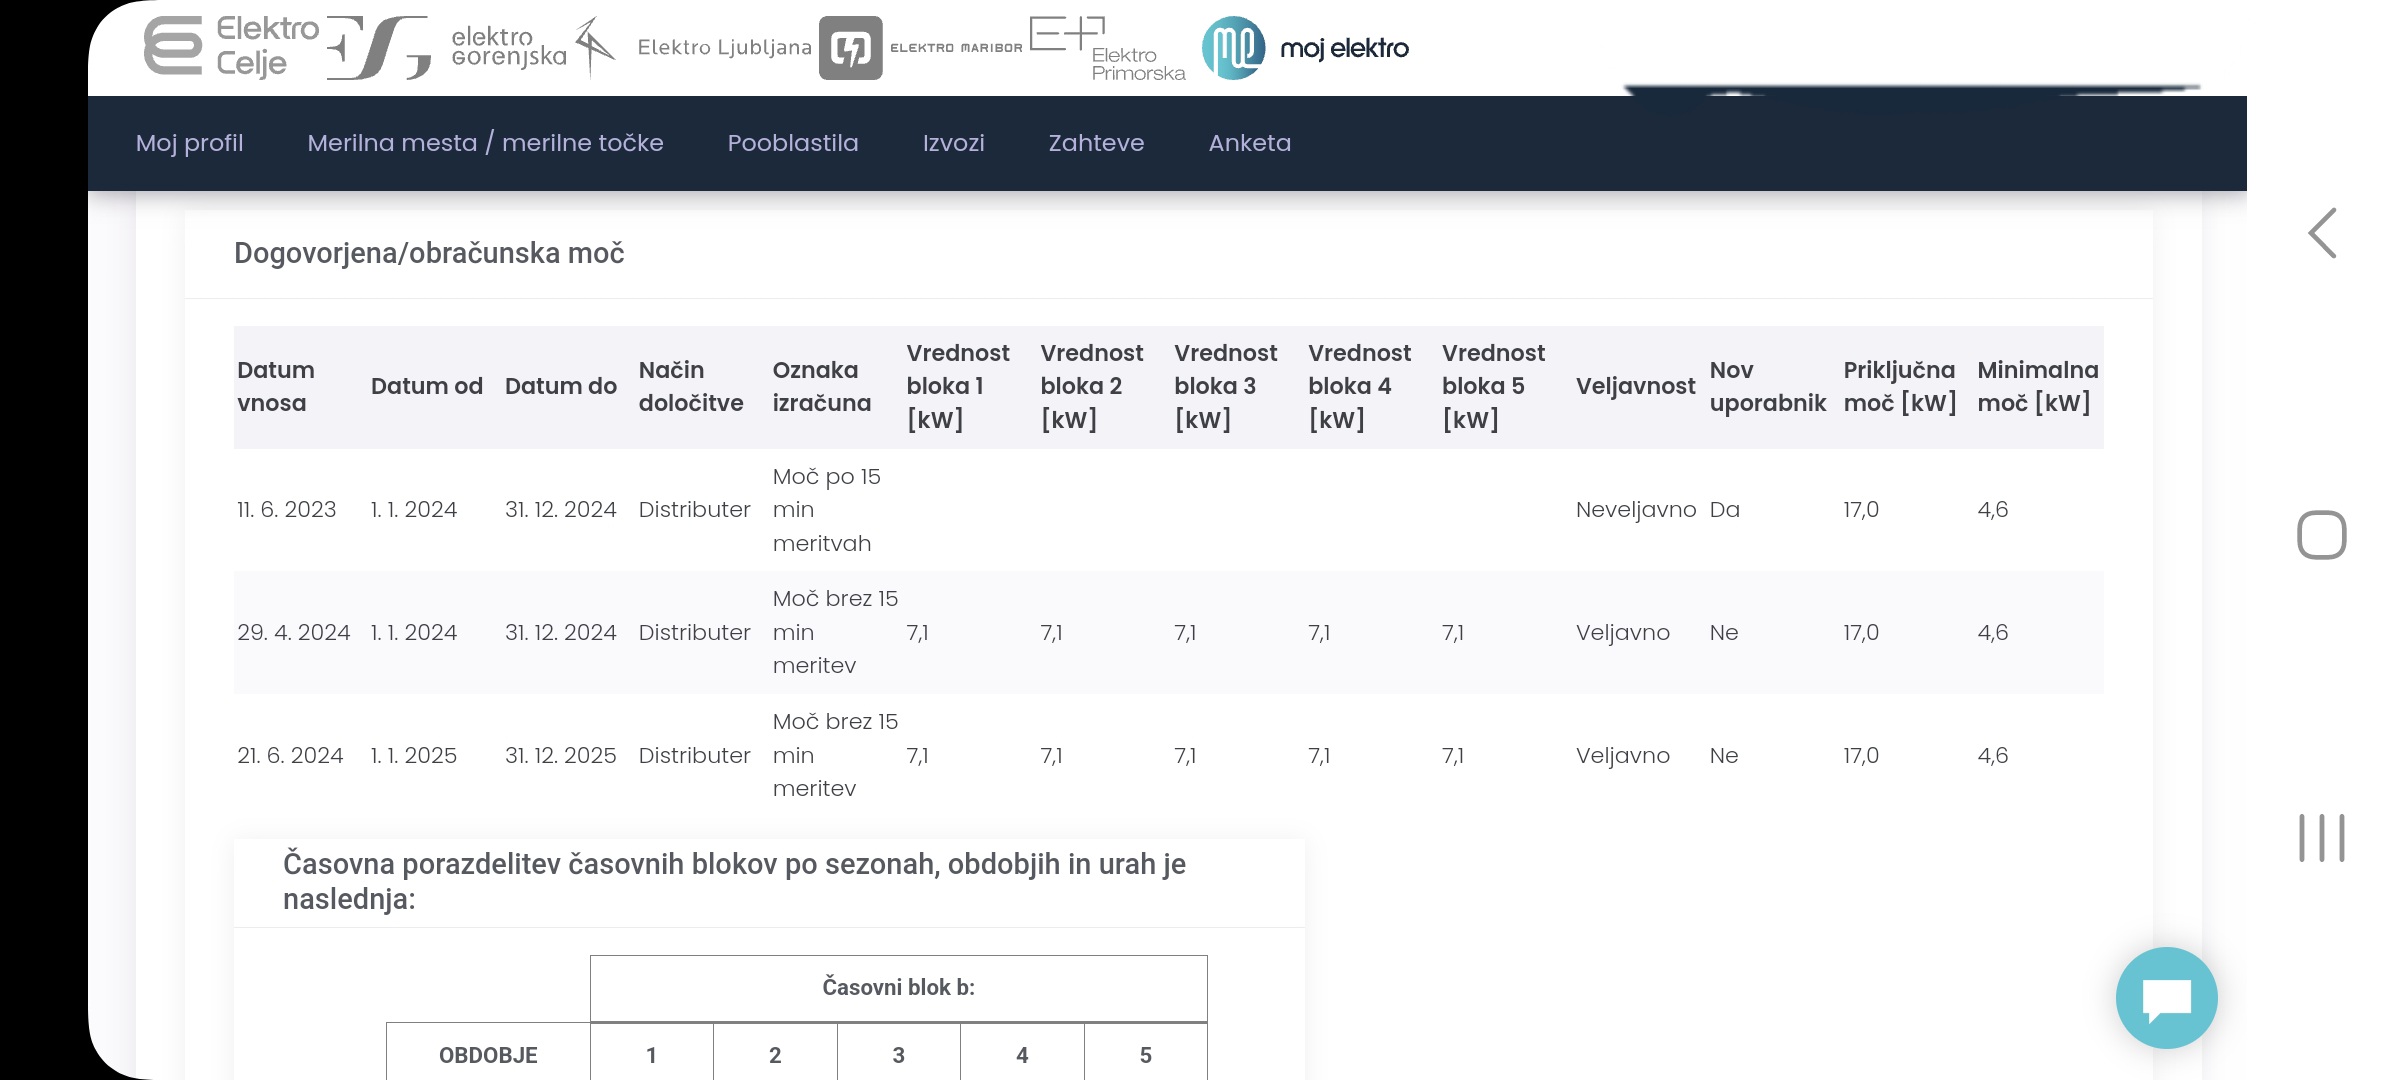Select the entry date 29. 4. 2024
2400x1080 pixels.
point(294,633)
